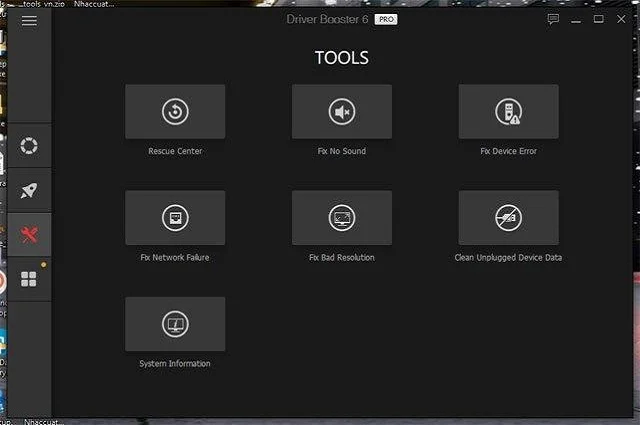Run the Clean Unplugged Device Data tile

pos(509,218)
